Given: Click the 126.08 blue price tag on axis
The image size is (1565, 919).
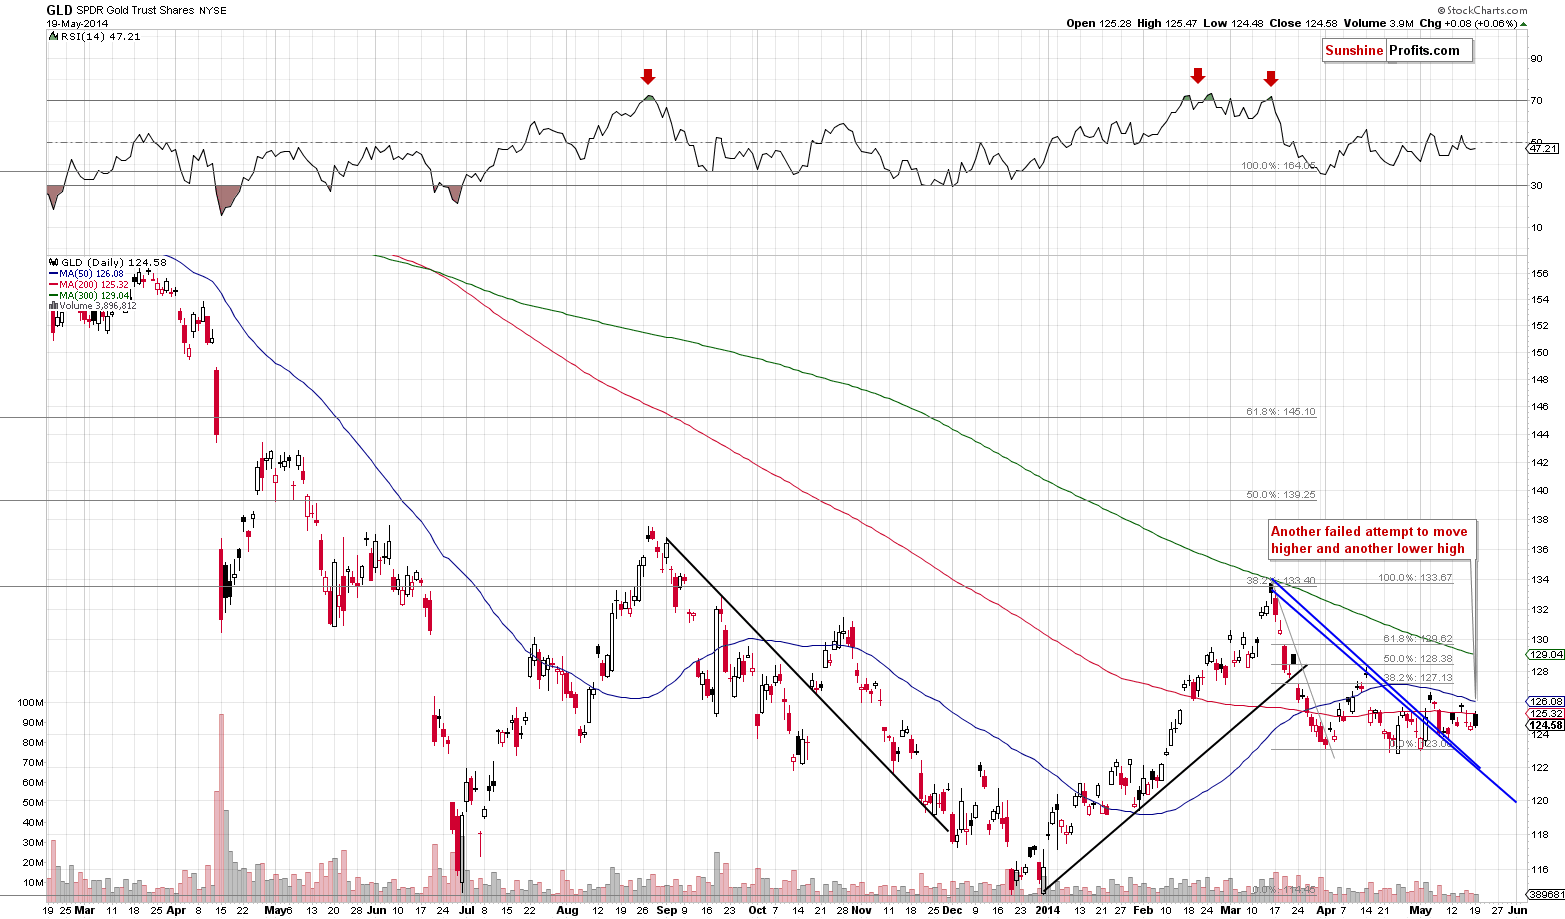Looking at the screenshot, I should click(x=1545, y=701).
